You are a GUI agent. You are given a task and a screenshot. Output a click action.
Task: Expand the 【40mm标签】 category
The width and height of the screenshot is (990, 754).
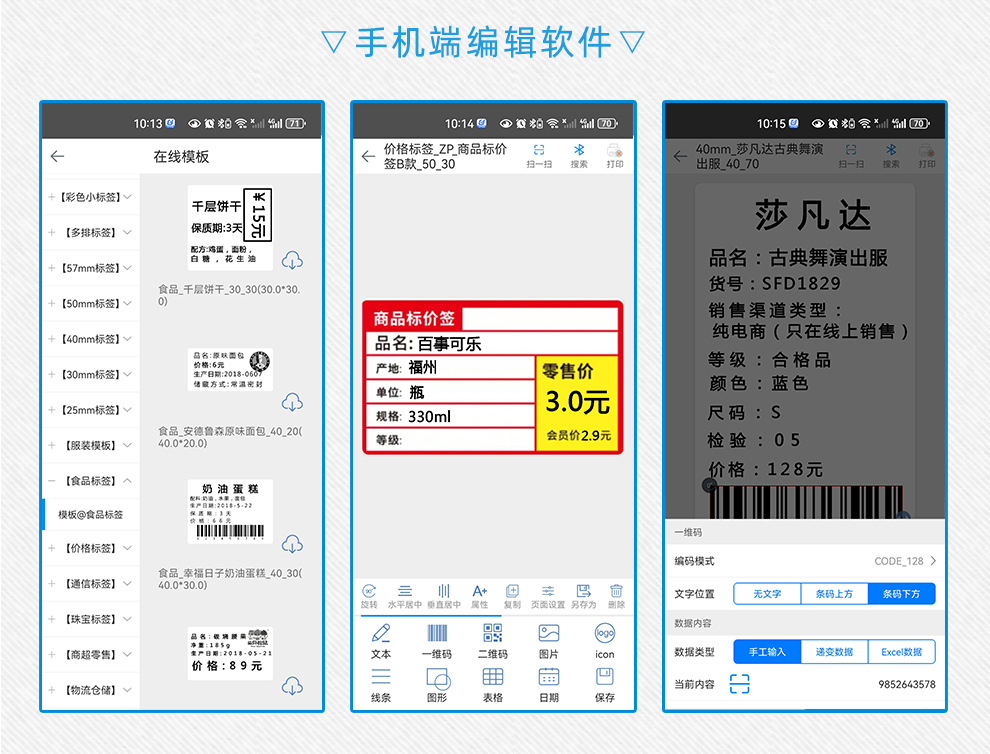(x=91, y=338)
